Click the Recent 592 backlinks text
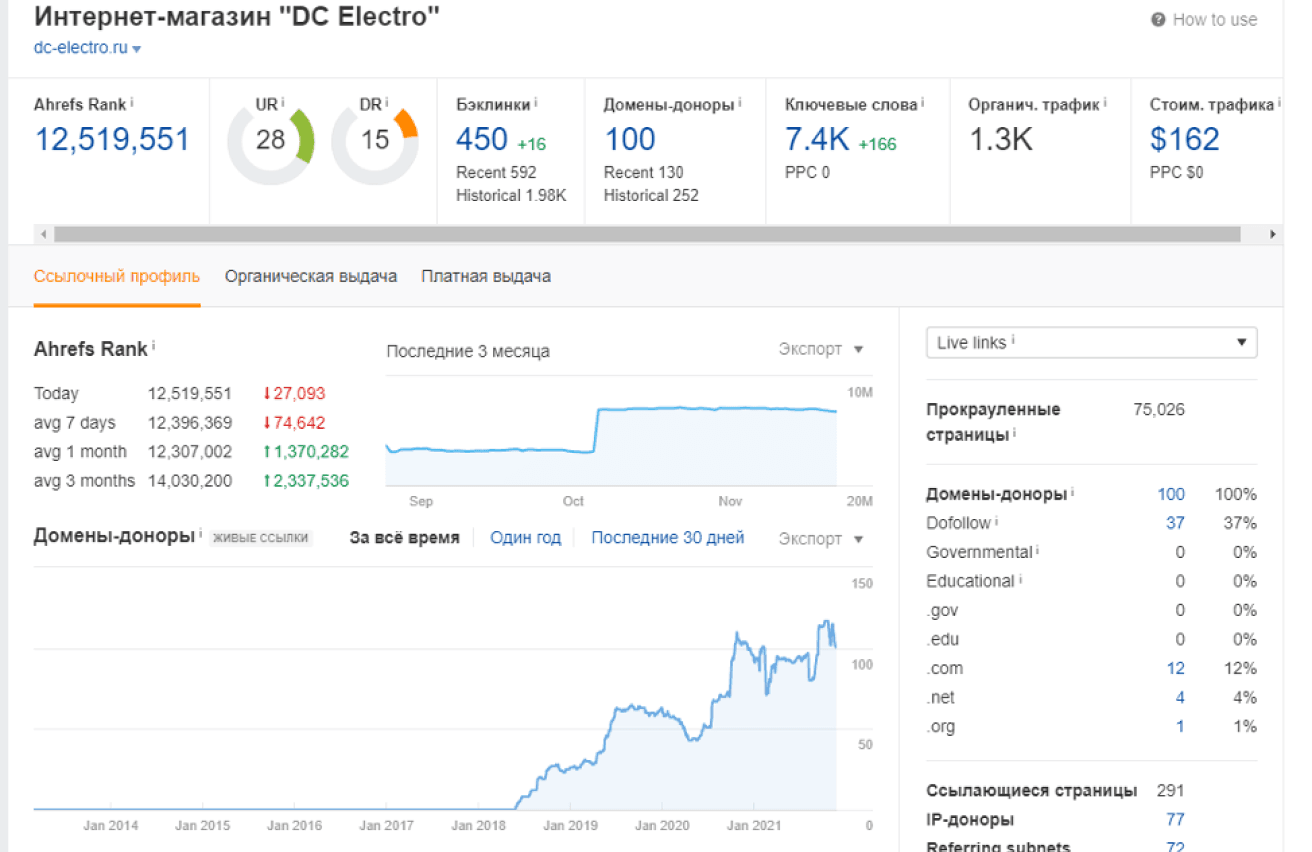1312x852 pixels. (496, 172)
